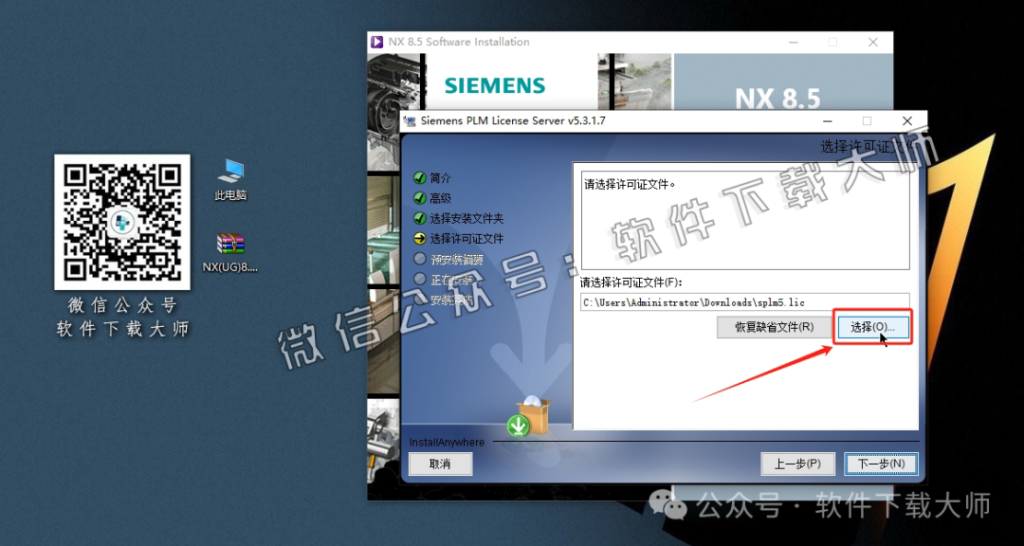This screenshot has height=546, width=1024.
Task: Click the 选择许可证文件 current step label
Action: point(467,239)
